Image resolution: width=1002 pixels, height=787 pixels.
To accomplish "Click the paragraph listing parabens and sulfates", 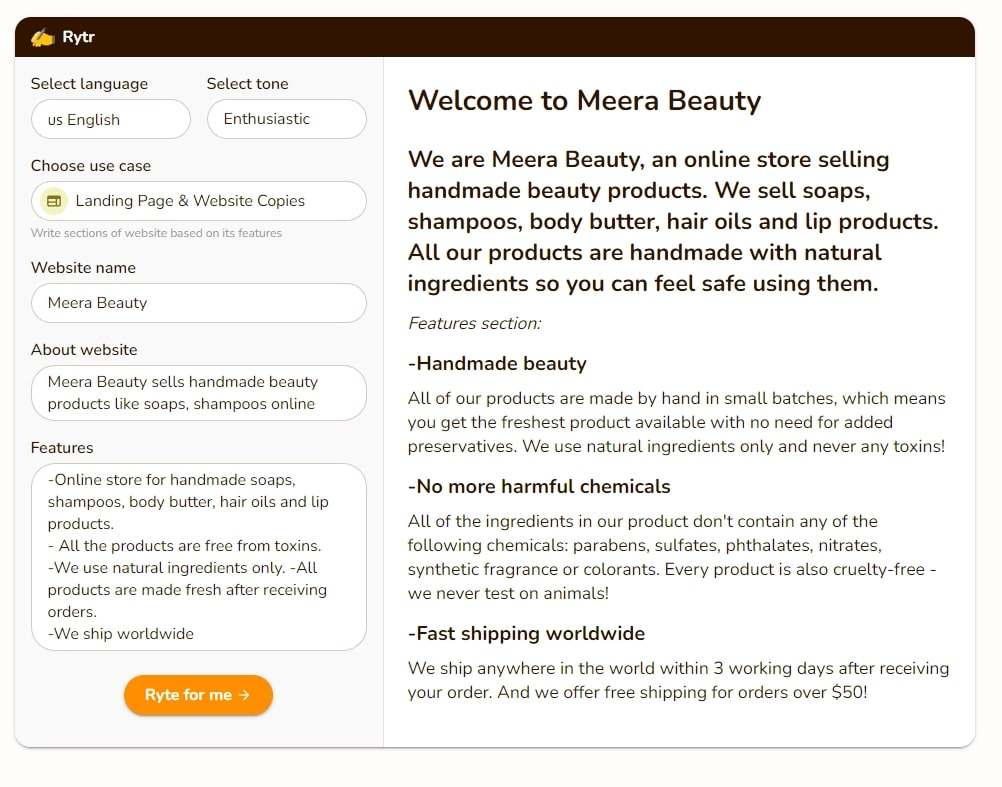I will coord(672,557).
